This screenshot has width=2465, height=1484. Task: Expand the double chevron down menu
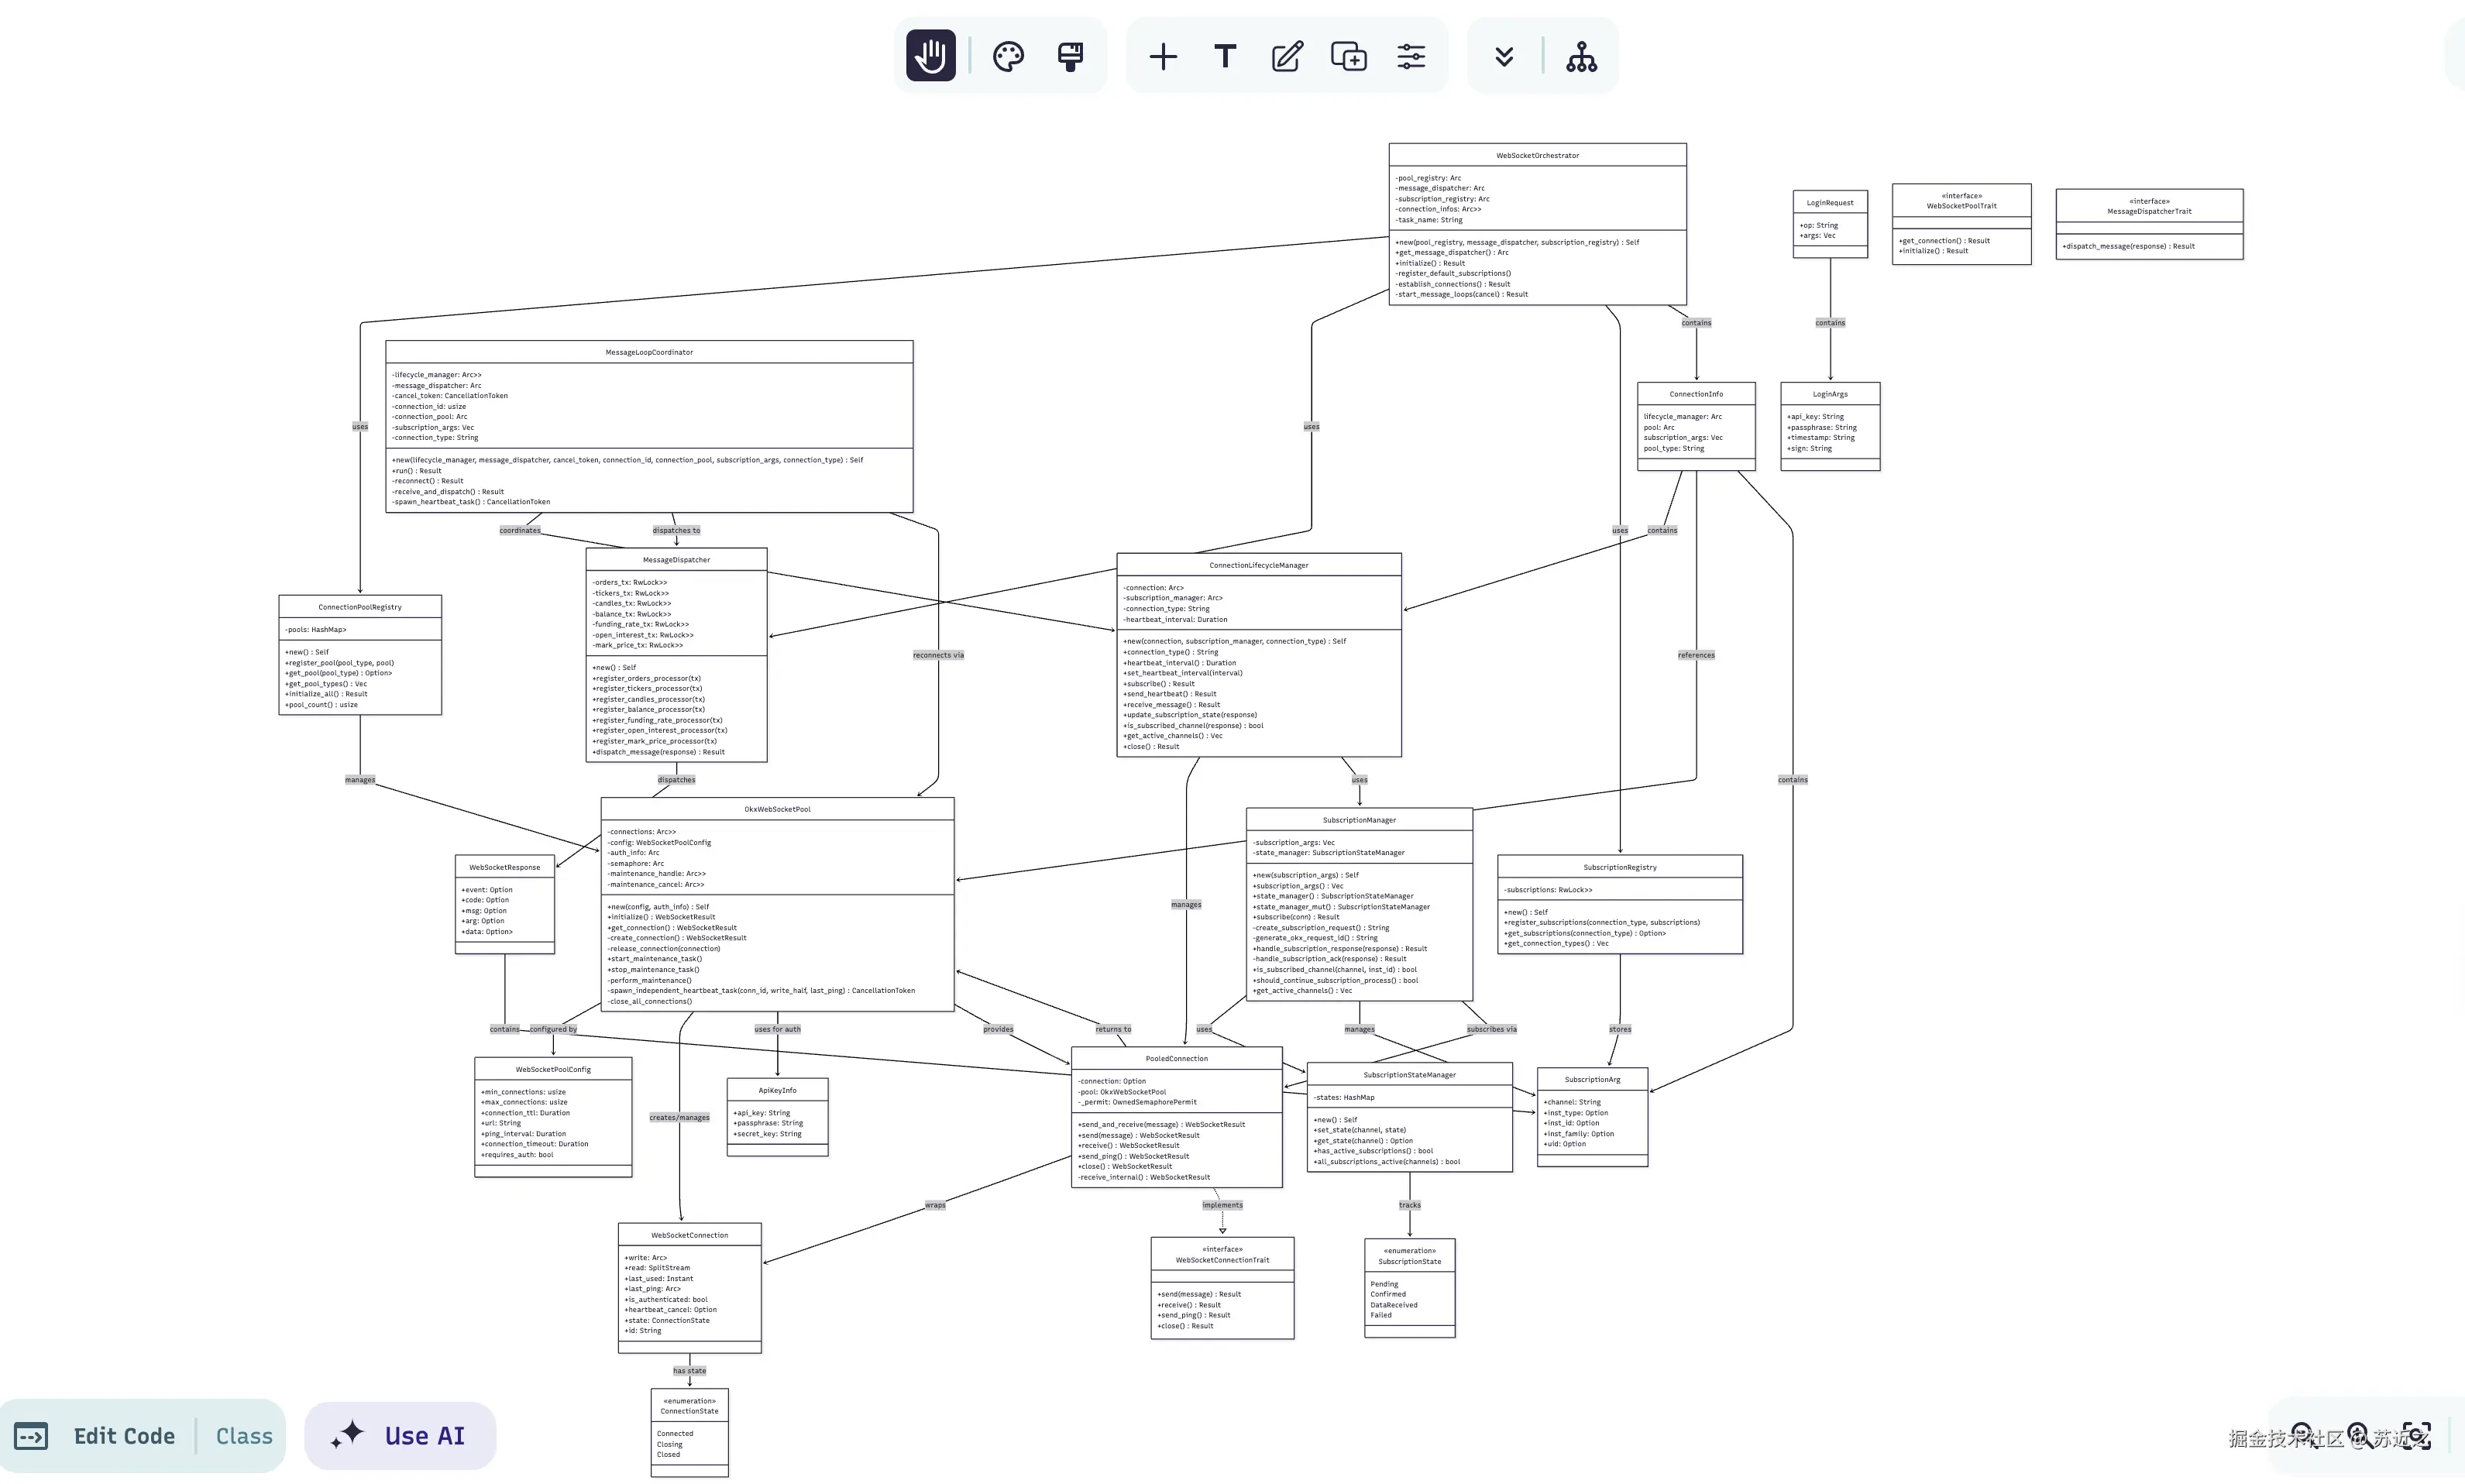(x=1504, y=56)
